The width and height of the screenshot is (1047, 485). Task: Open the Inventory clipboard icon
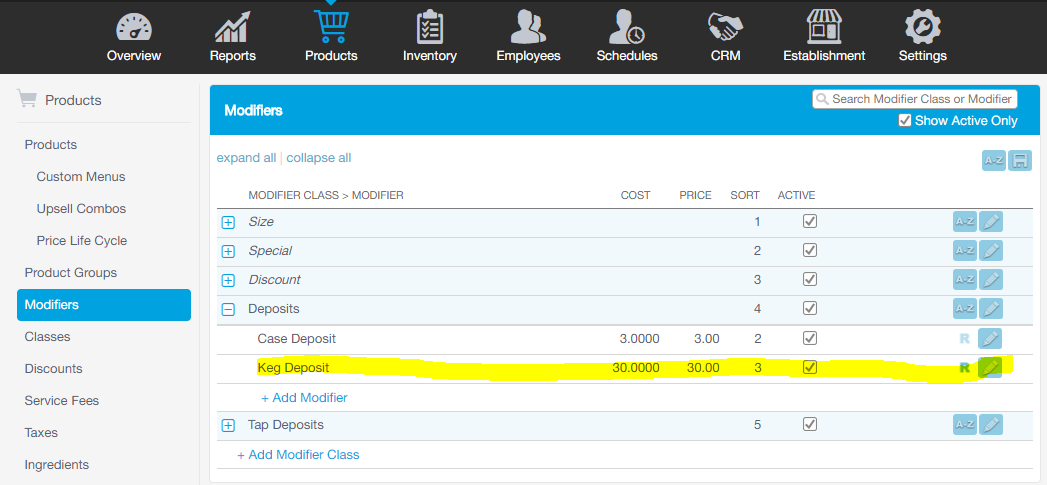(429, 28)
